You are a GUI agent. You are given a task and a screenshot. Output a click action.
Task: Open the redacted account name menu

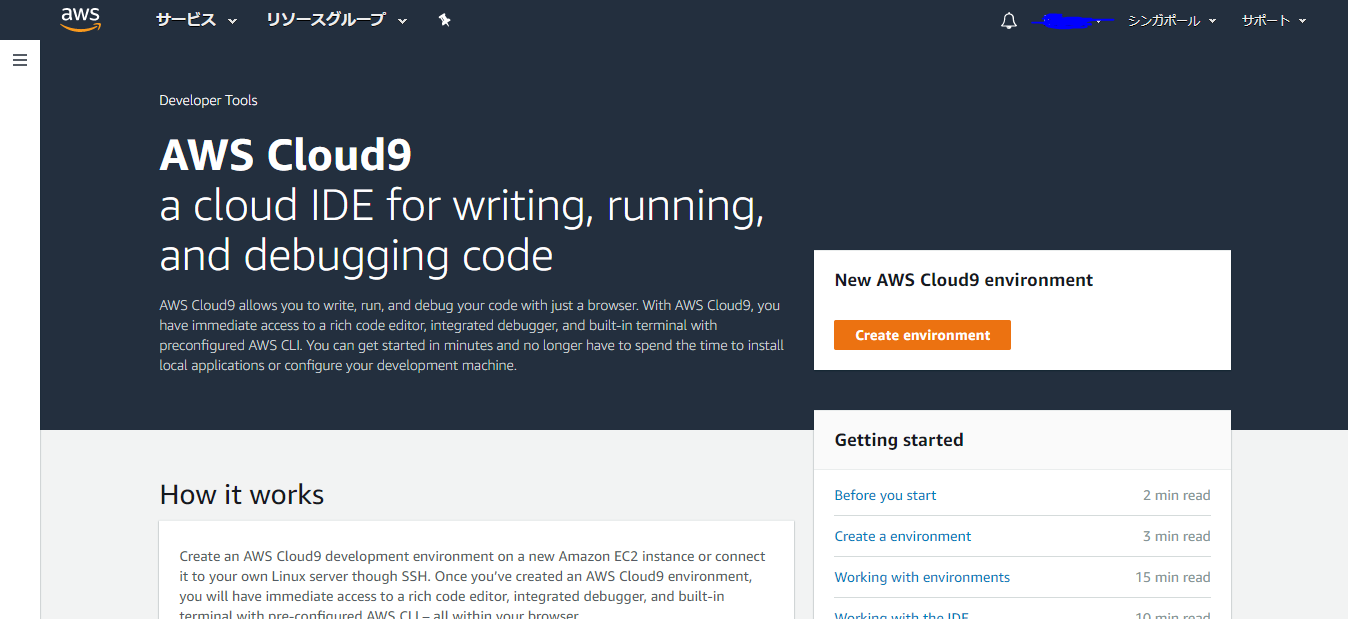pyautogui.click(x=1072, y=20)
